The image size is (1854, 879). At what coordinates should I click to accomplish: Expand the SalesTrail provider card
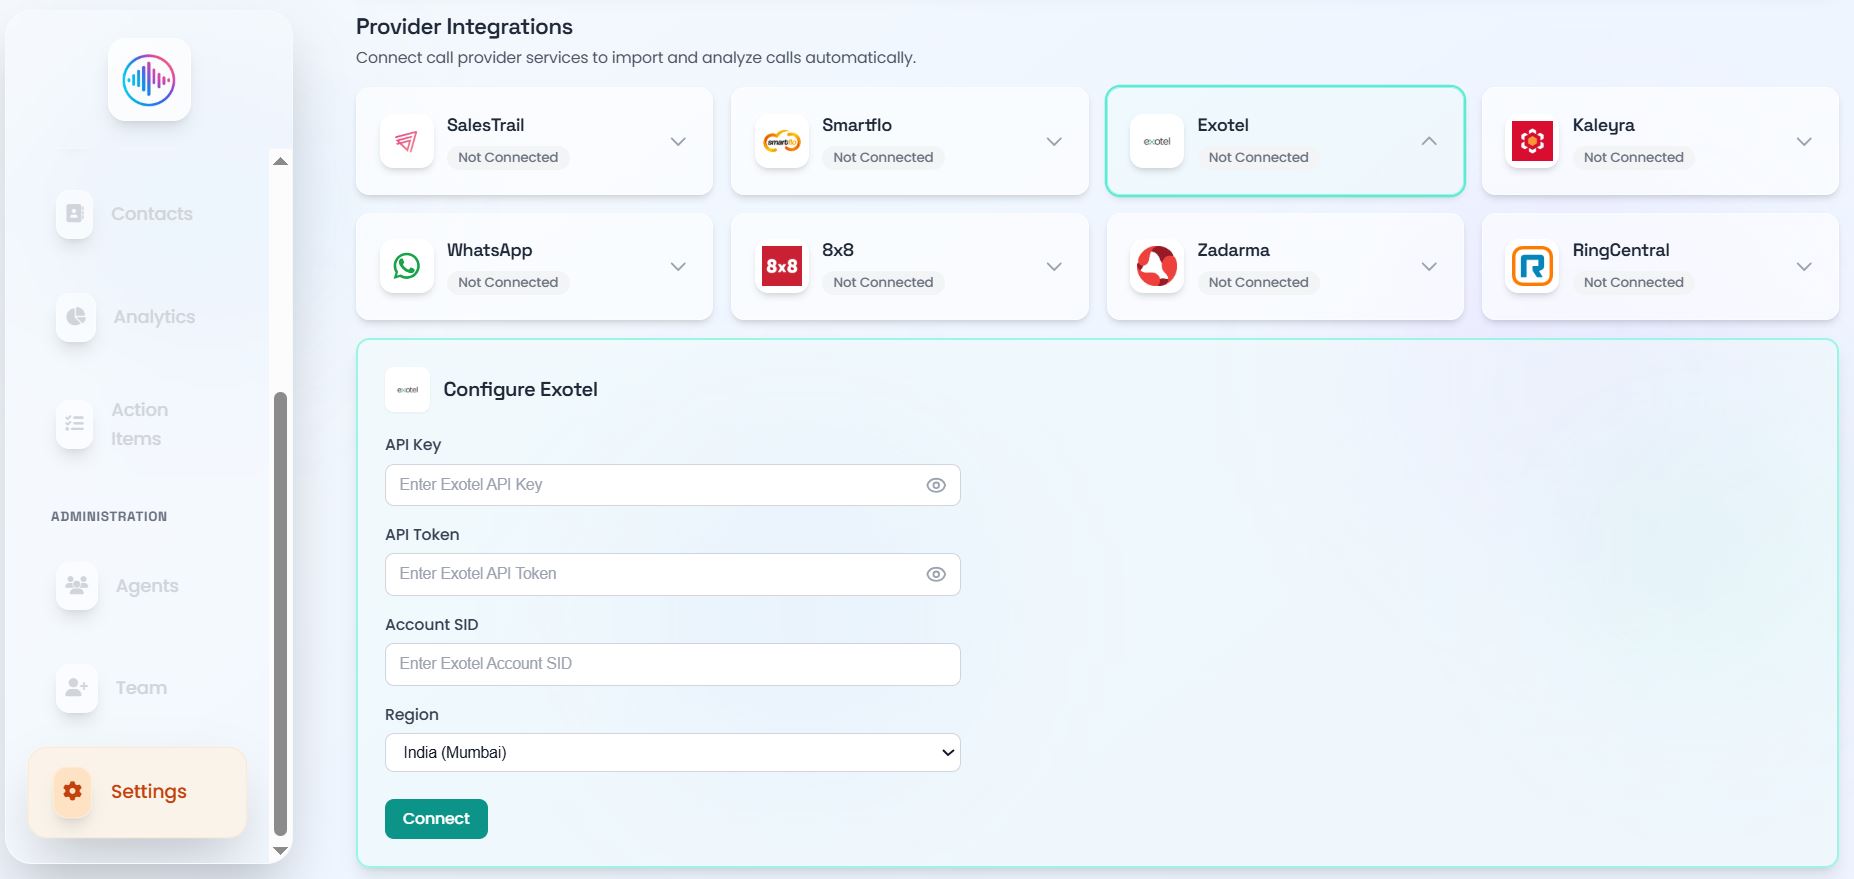pos(678,141)
